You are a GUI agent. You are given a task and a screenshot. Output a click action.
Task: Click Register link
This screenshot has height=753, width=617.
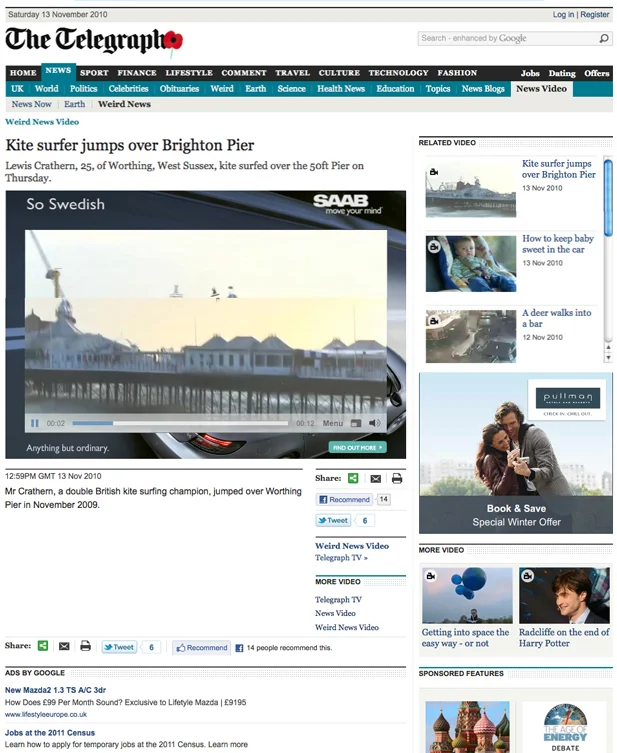[x=594, y=14]
